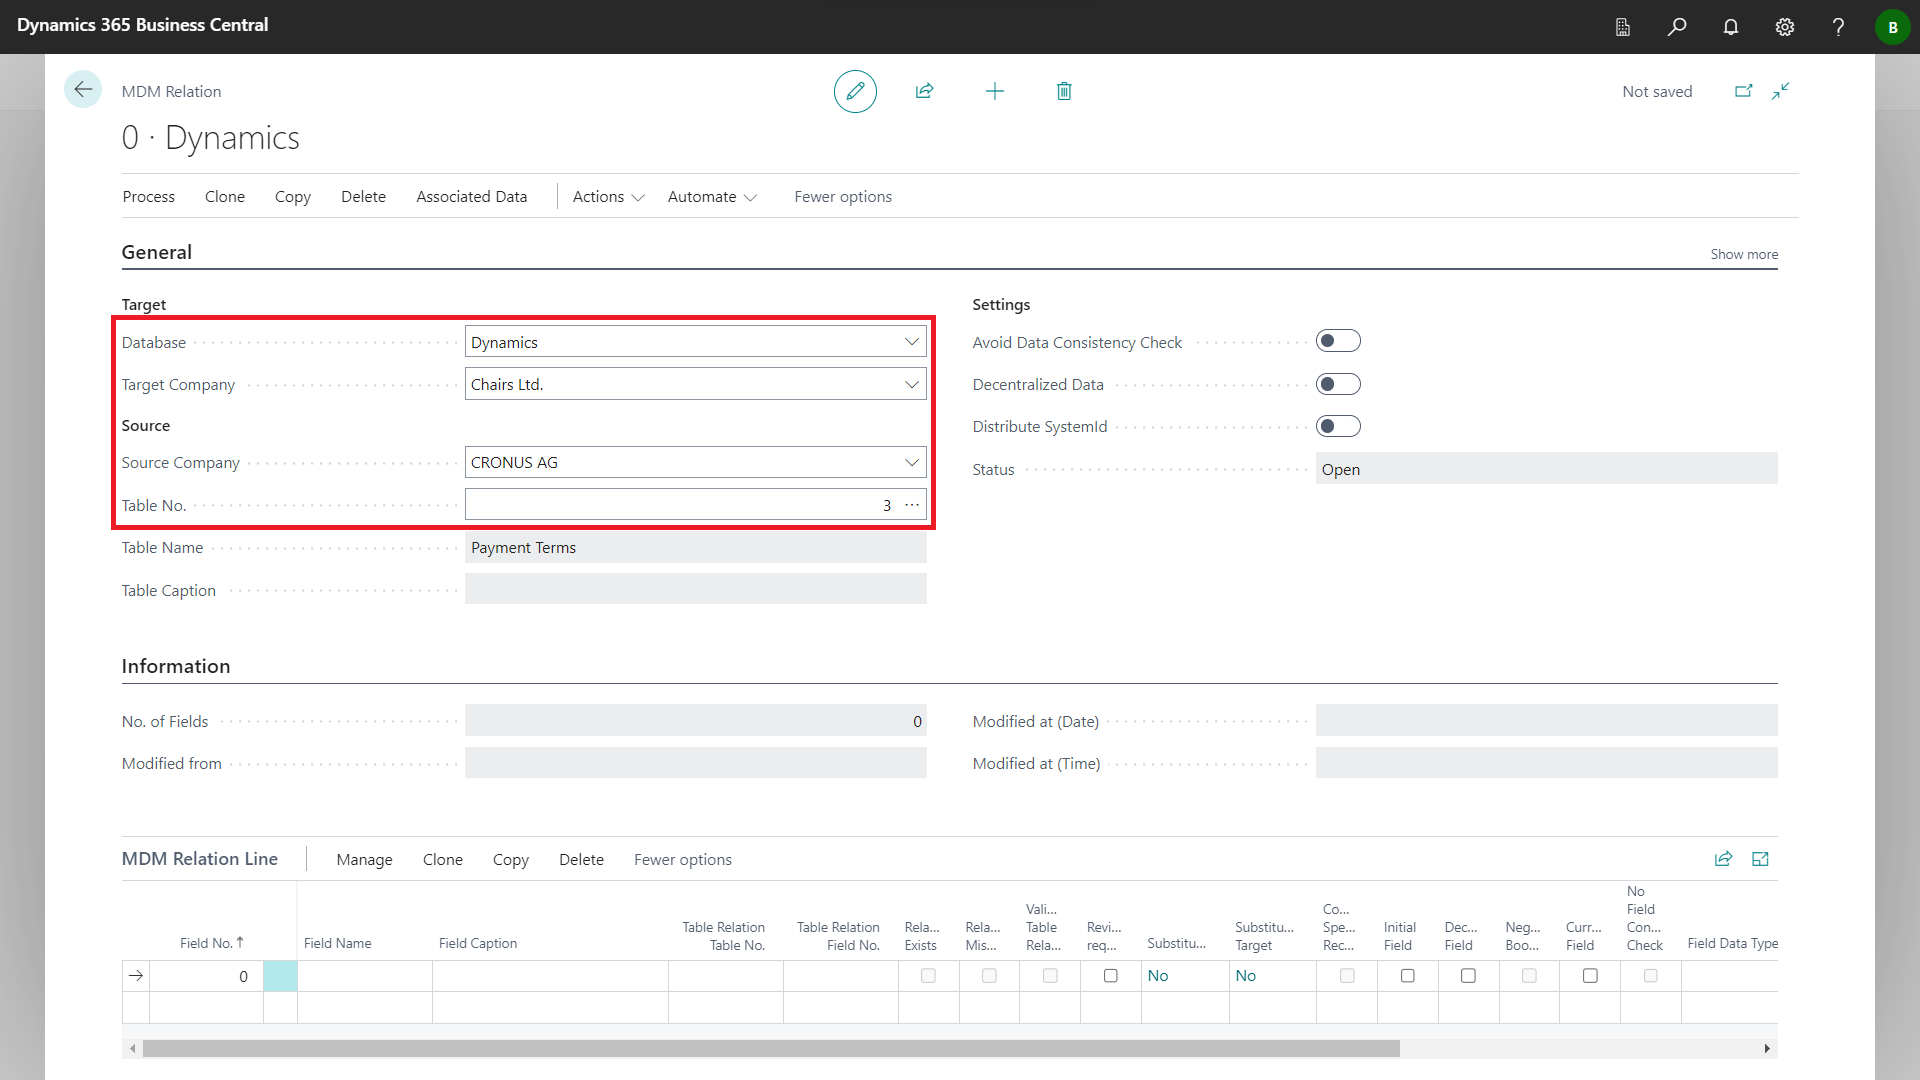Delete record using trash can icon
Image resolution: width=1920 pixels, height=1080 pixels.
[1064, 91]
